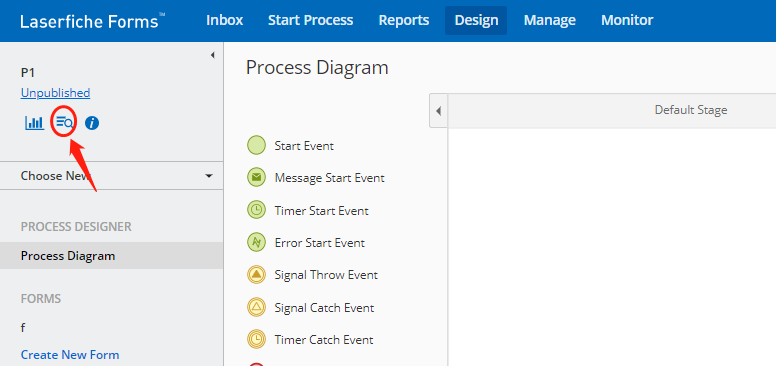Pick the Timer Start Event icon

point(256,210)
